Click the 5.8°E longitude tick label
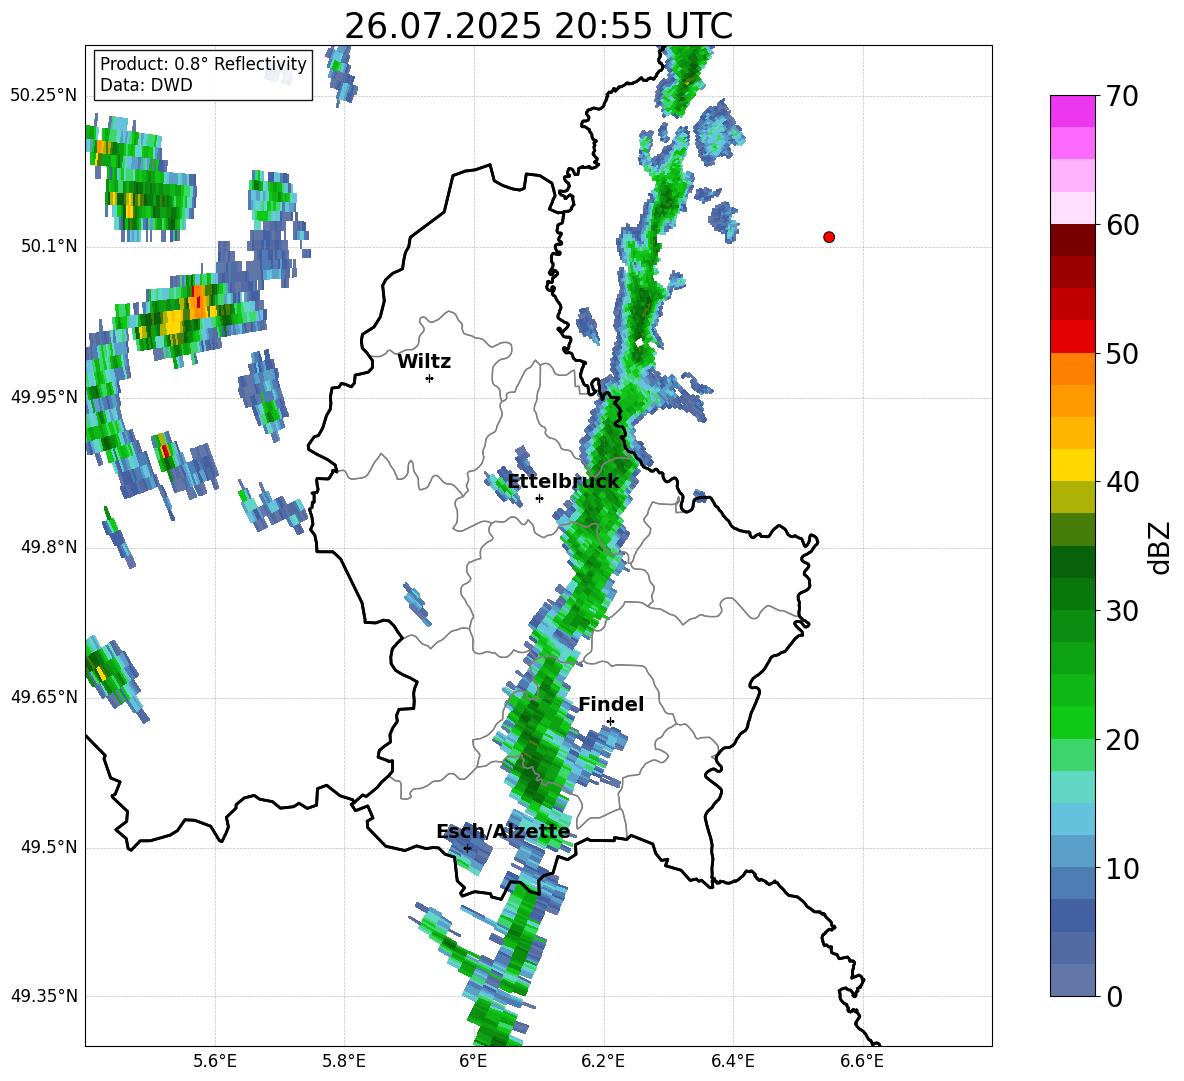Viewport: 1184px width, 1081px height. (344, 1062)
